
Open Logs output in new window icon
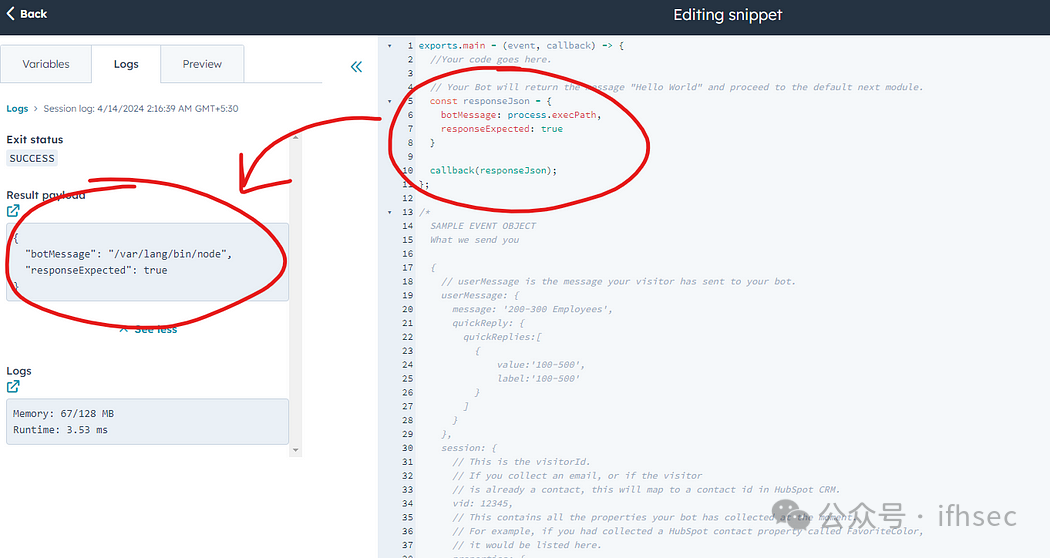[x=13, y=387]
